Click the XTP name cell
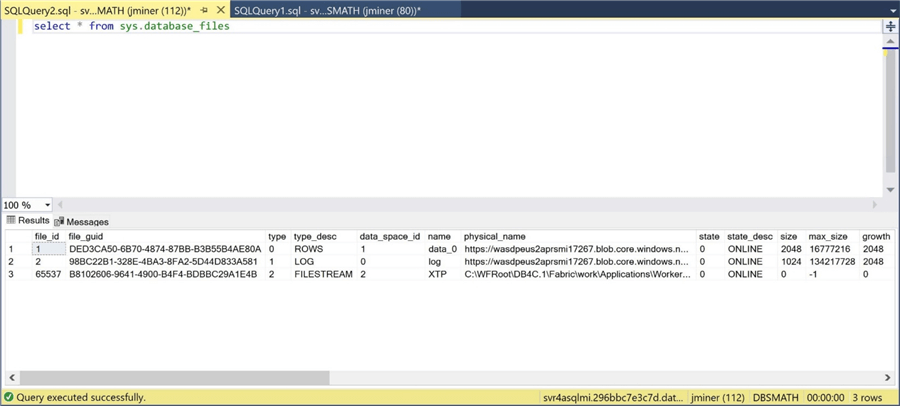This screenshot has width=900, height=406. click(443, 274)
